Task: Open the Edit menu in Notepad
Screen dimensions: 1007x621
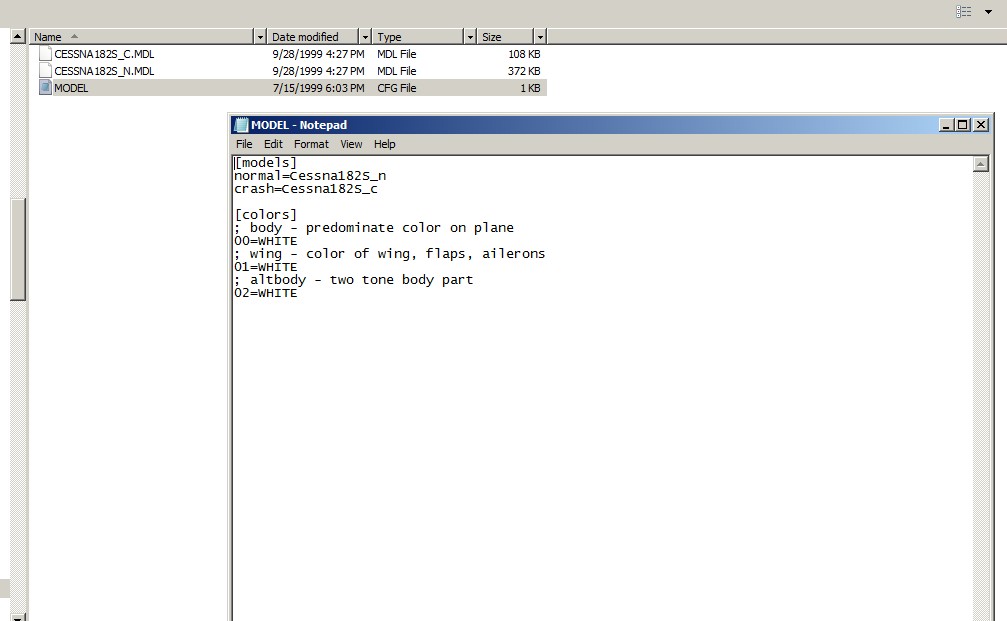Action: coord(273,144)
